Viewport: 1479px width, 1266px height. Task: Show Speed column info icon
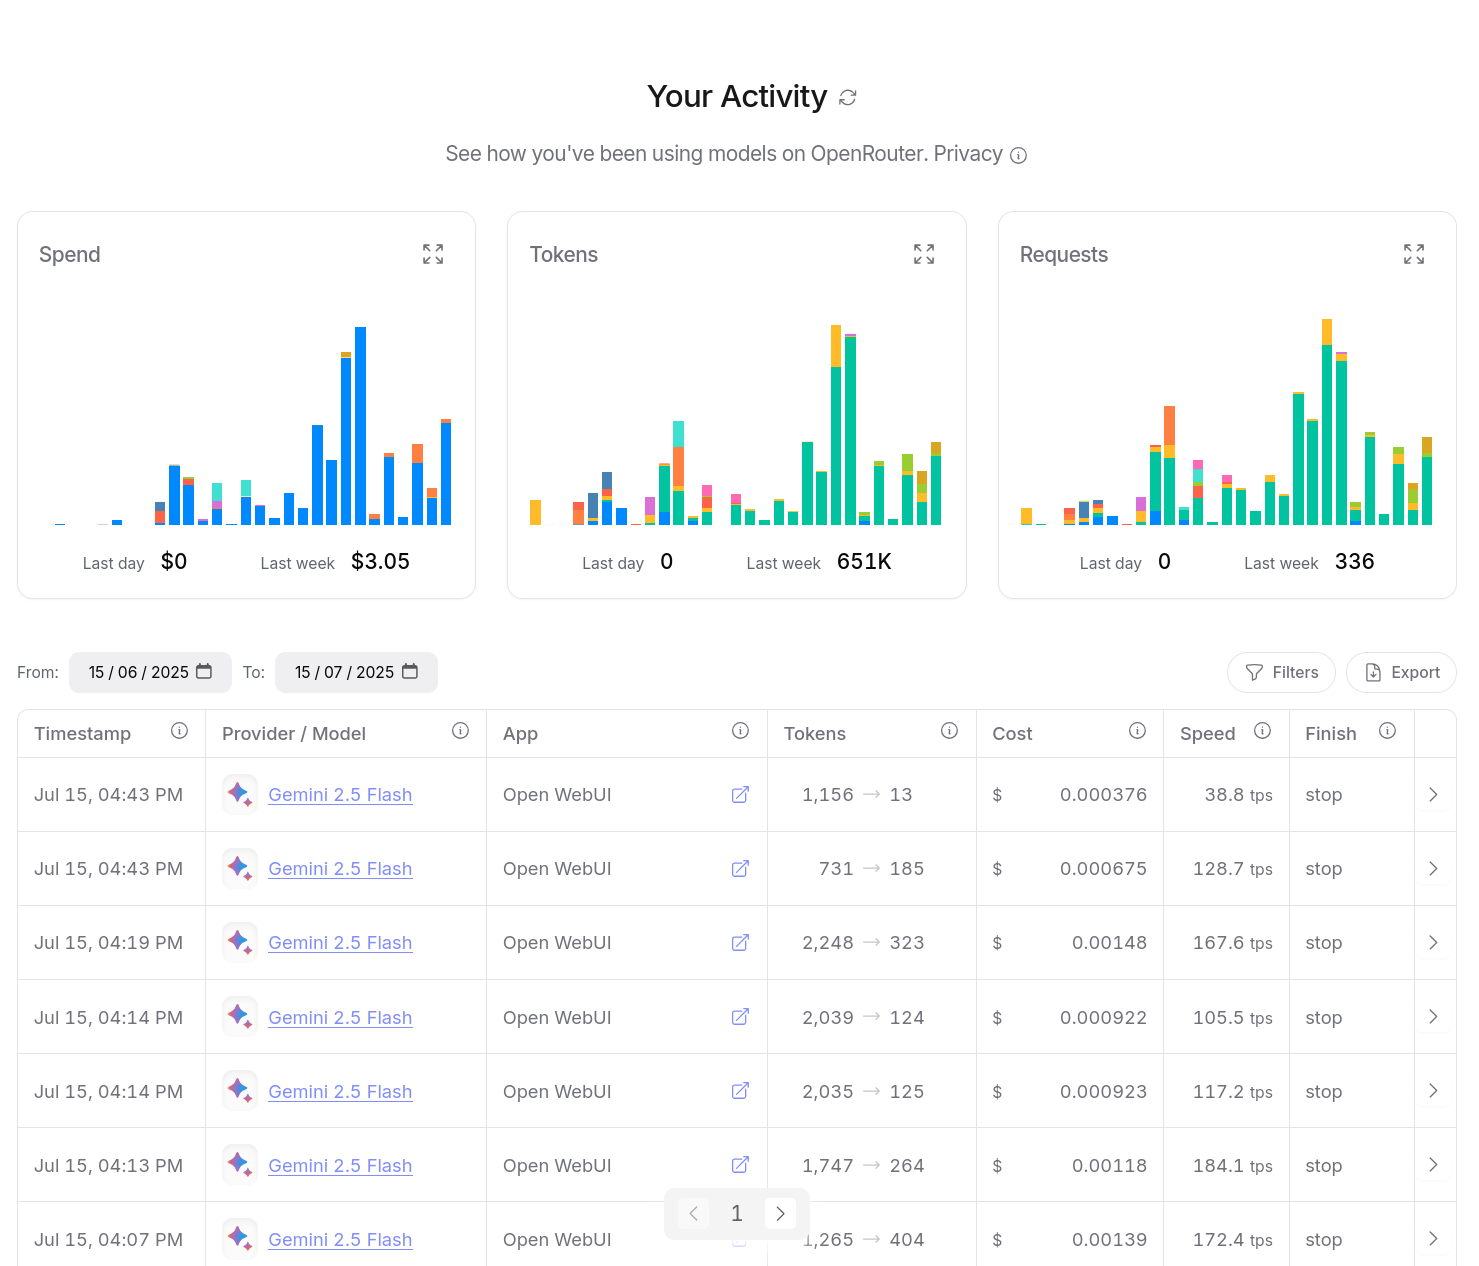(1263, 731)
